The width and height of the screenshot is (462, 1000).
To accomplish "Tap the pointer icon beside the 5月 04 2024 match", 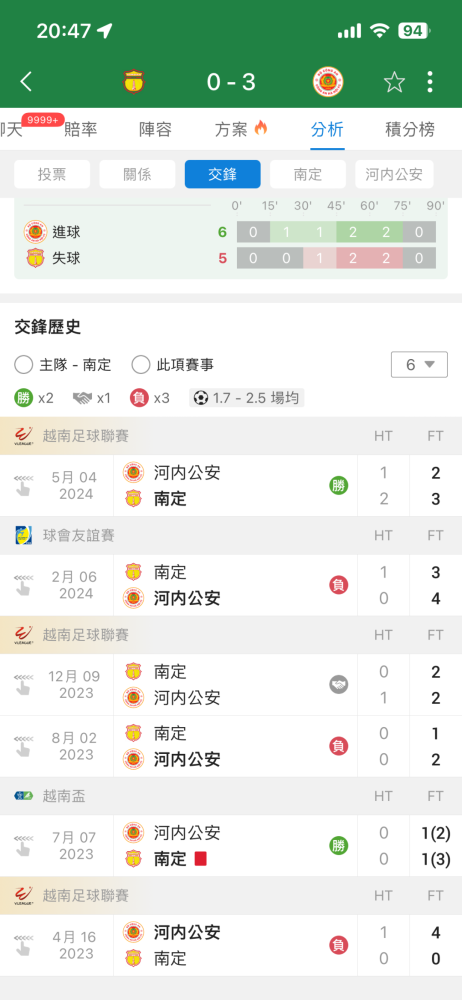I will click(23, 485).
